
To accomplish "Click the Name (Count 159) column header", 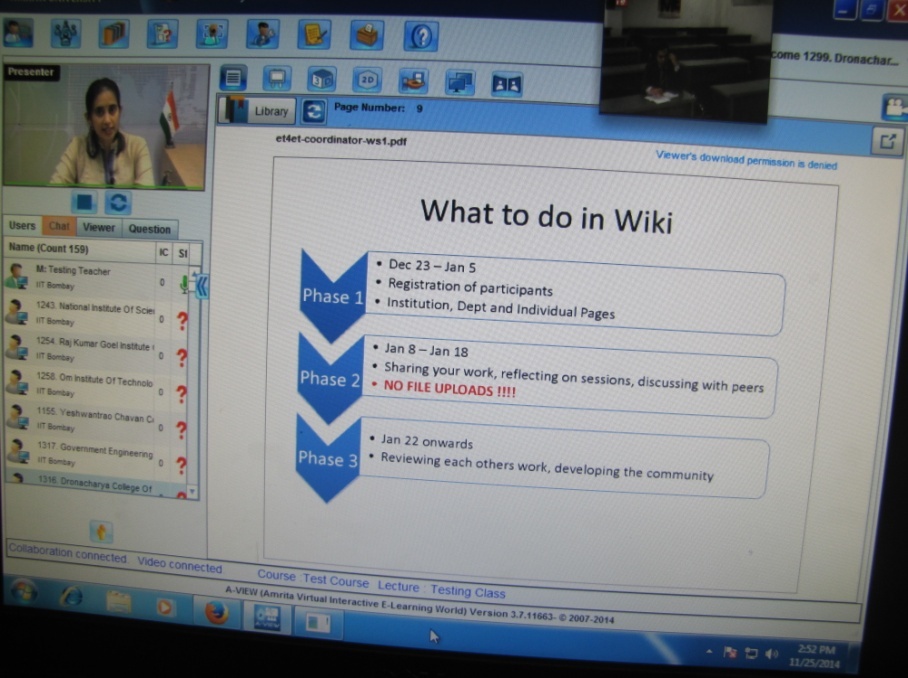I will [x=80, y=249].
